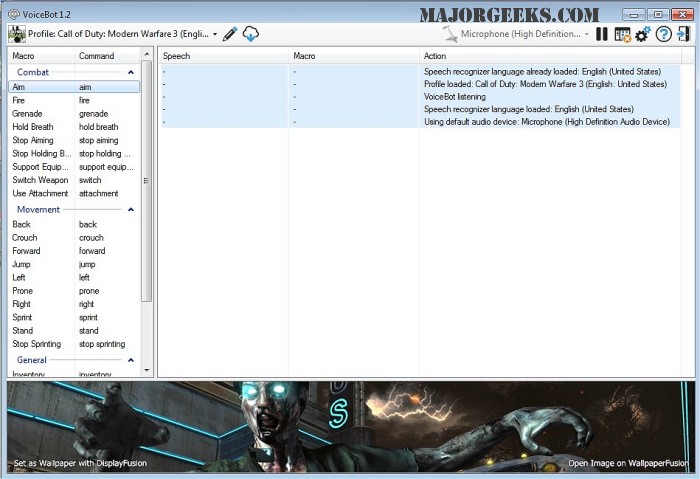
Task: Open the Microphone device dropdown
Action: 525,34
